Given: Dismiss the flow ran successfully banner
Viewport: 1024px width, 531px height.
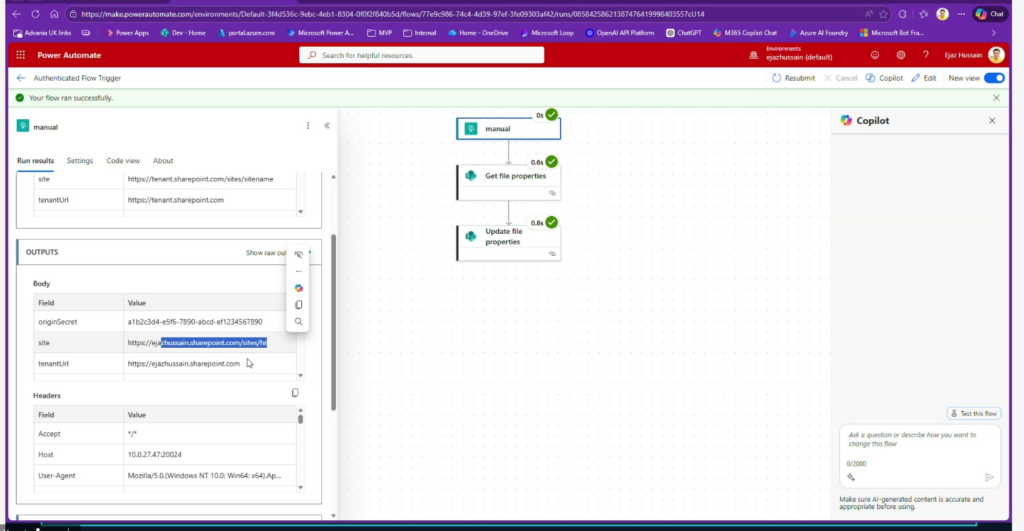Looking at the screenshot, I should pyautogui.click(x=996, y=98).
